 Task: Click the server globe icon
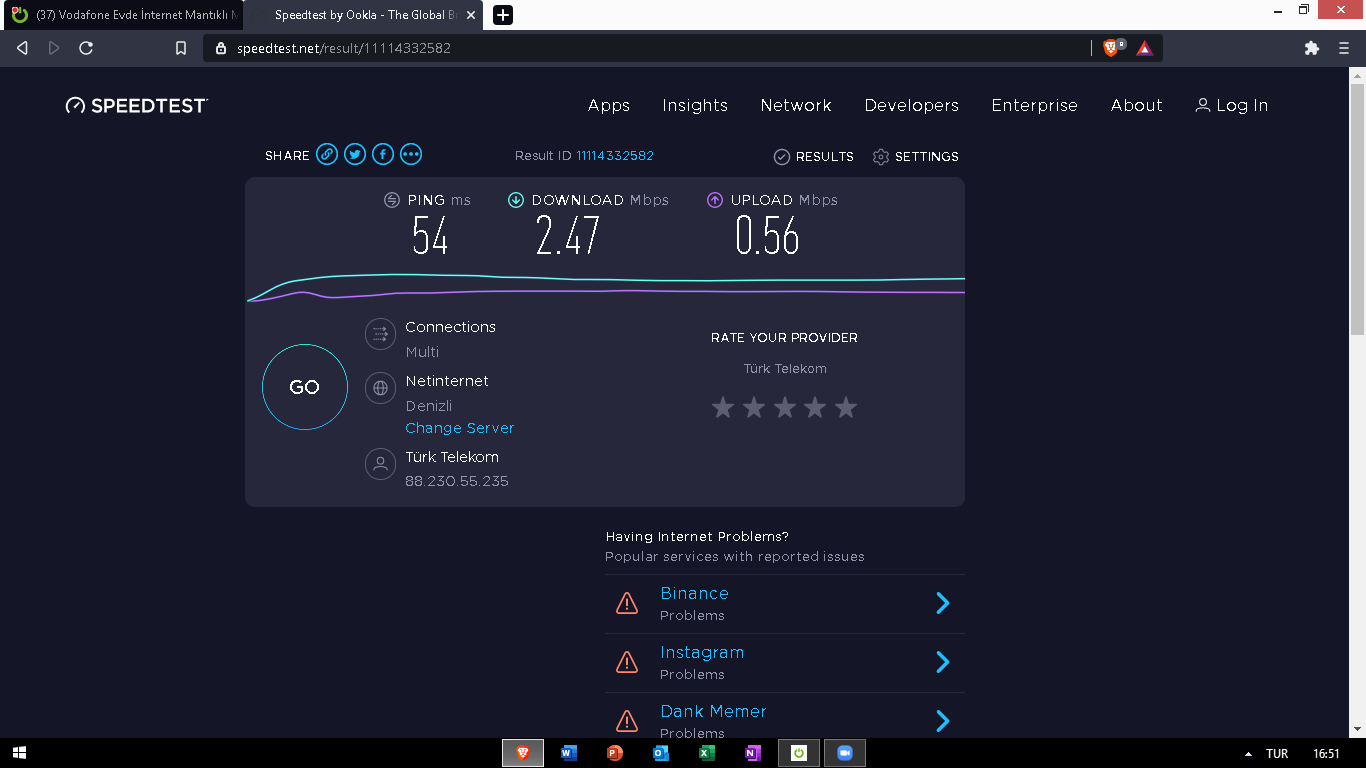tap(380, 388)
